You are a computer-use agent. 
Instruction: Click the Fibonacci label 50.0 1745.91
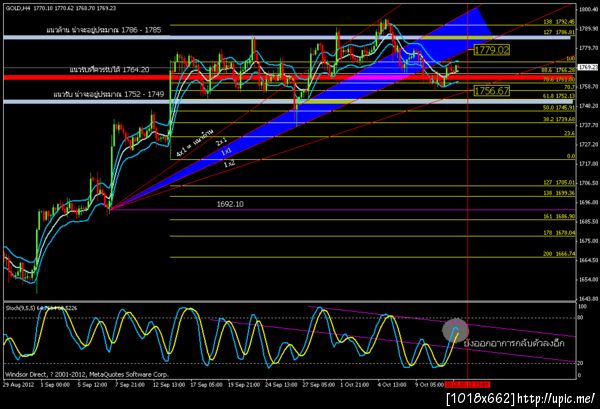pyautogui.click(x=558, y=108)
